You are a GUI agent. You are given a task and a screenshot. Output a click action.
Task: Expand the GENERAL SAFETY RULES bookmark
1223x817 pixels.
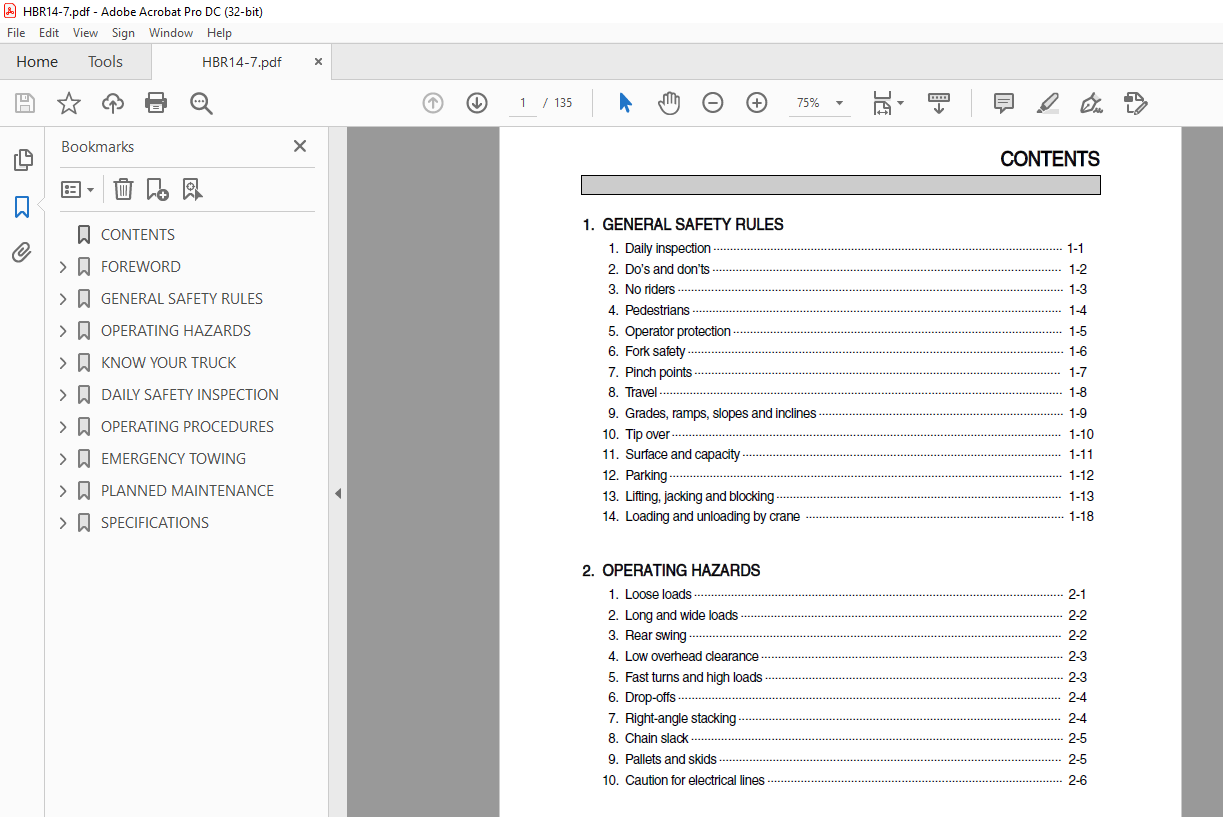(x=63, y=299)
